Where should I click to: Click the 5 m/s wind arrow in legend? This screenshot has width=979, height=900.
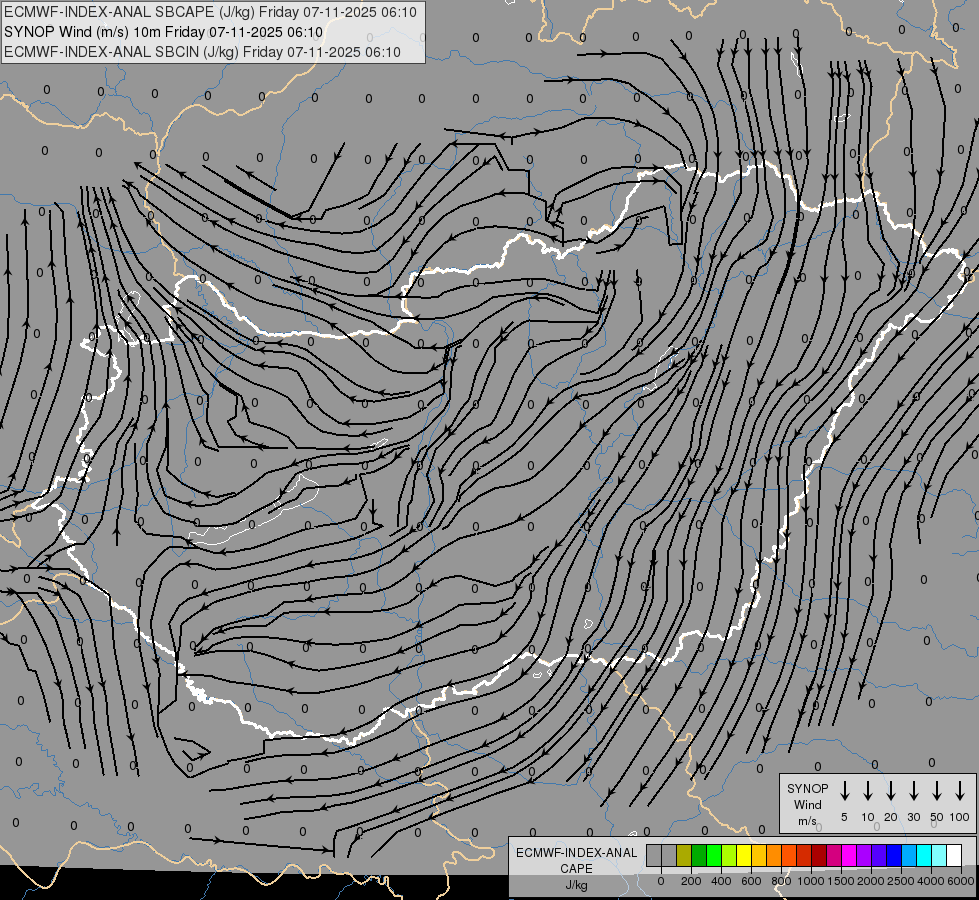coord(844,790)
